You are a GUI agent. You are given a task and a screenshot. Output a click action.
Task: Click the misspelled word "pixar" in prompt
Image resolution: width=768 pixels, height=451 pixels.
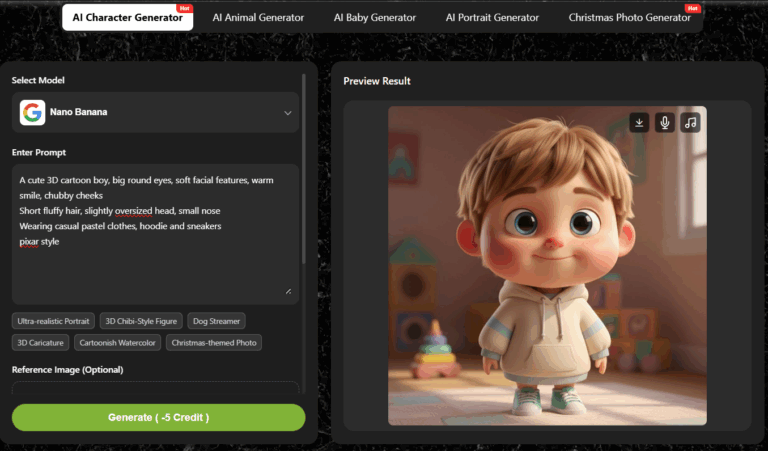coord(29,241)
